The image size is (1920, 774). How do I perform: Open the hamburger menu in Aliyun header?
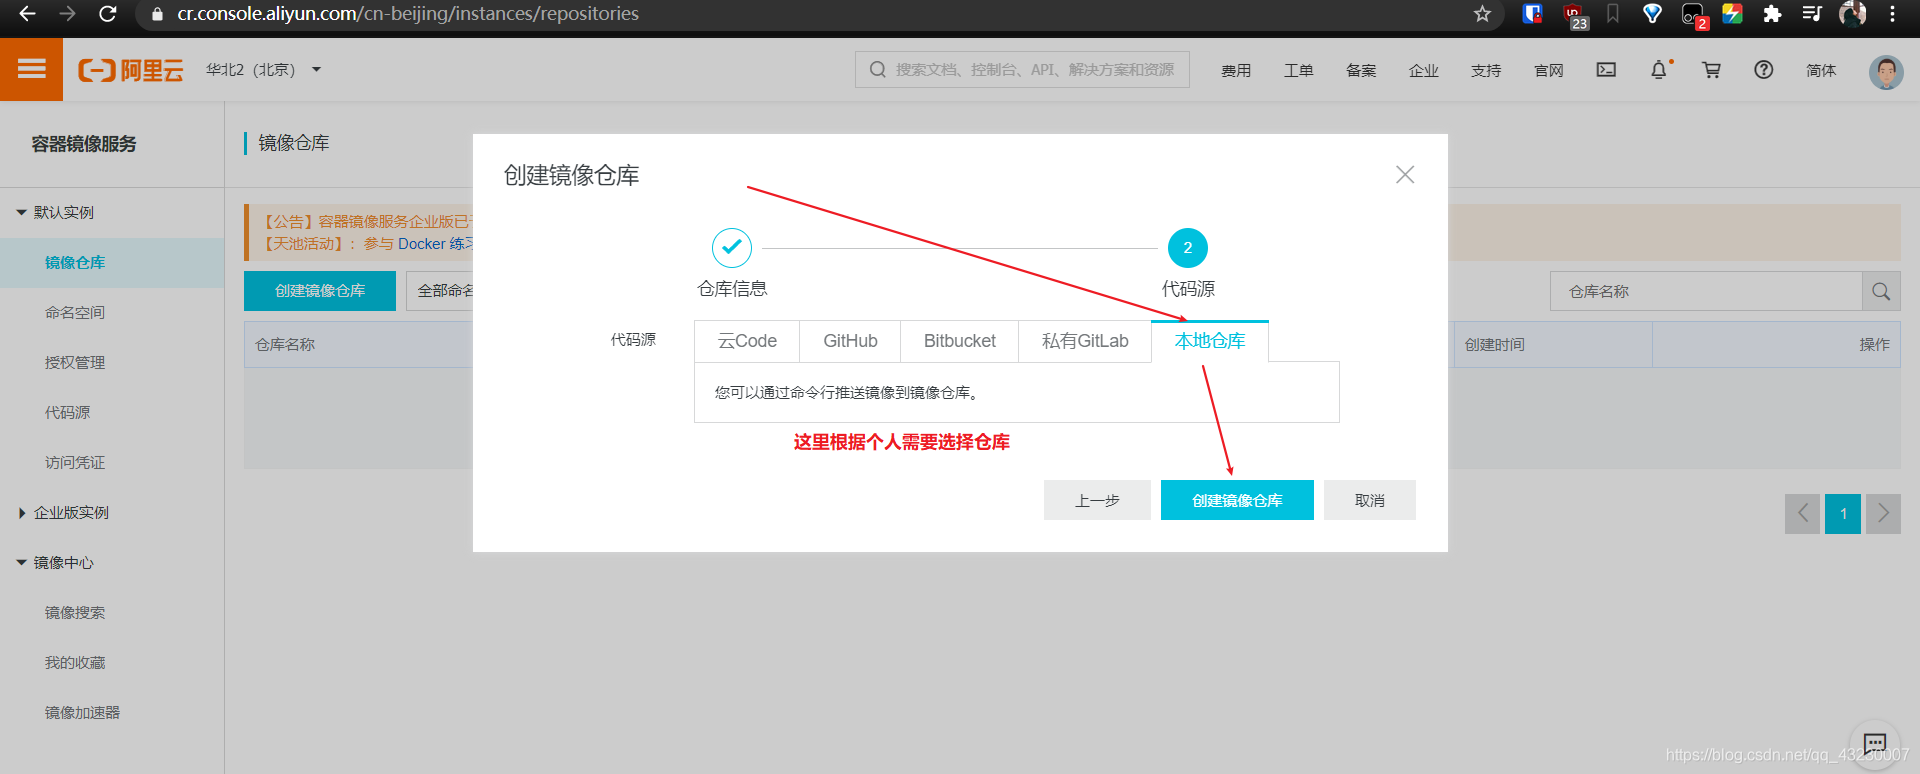tap(31, 69)
